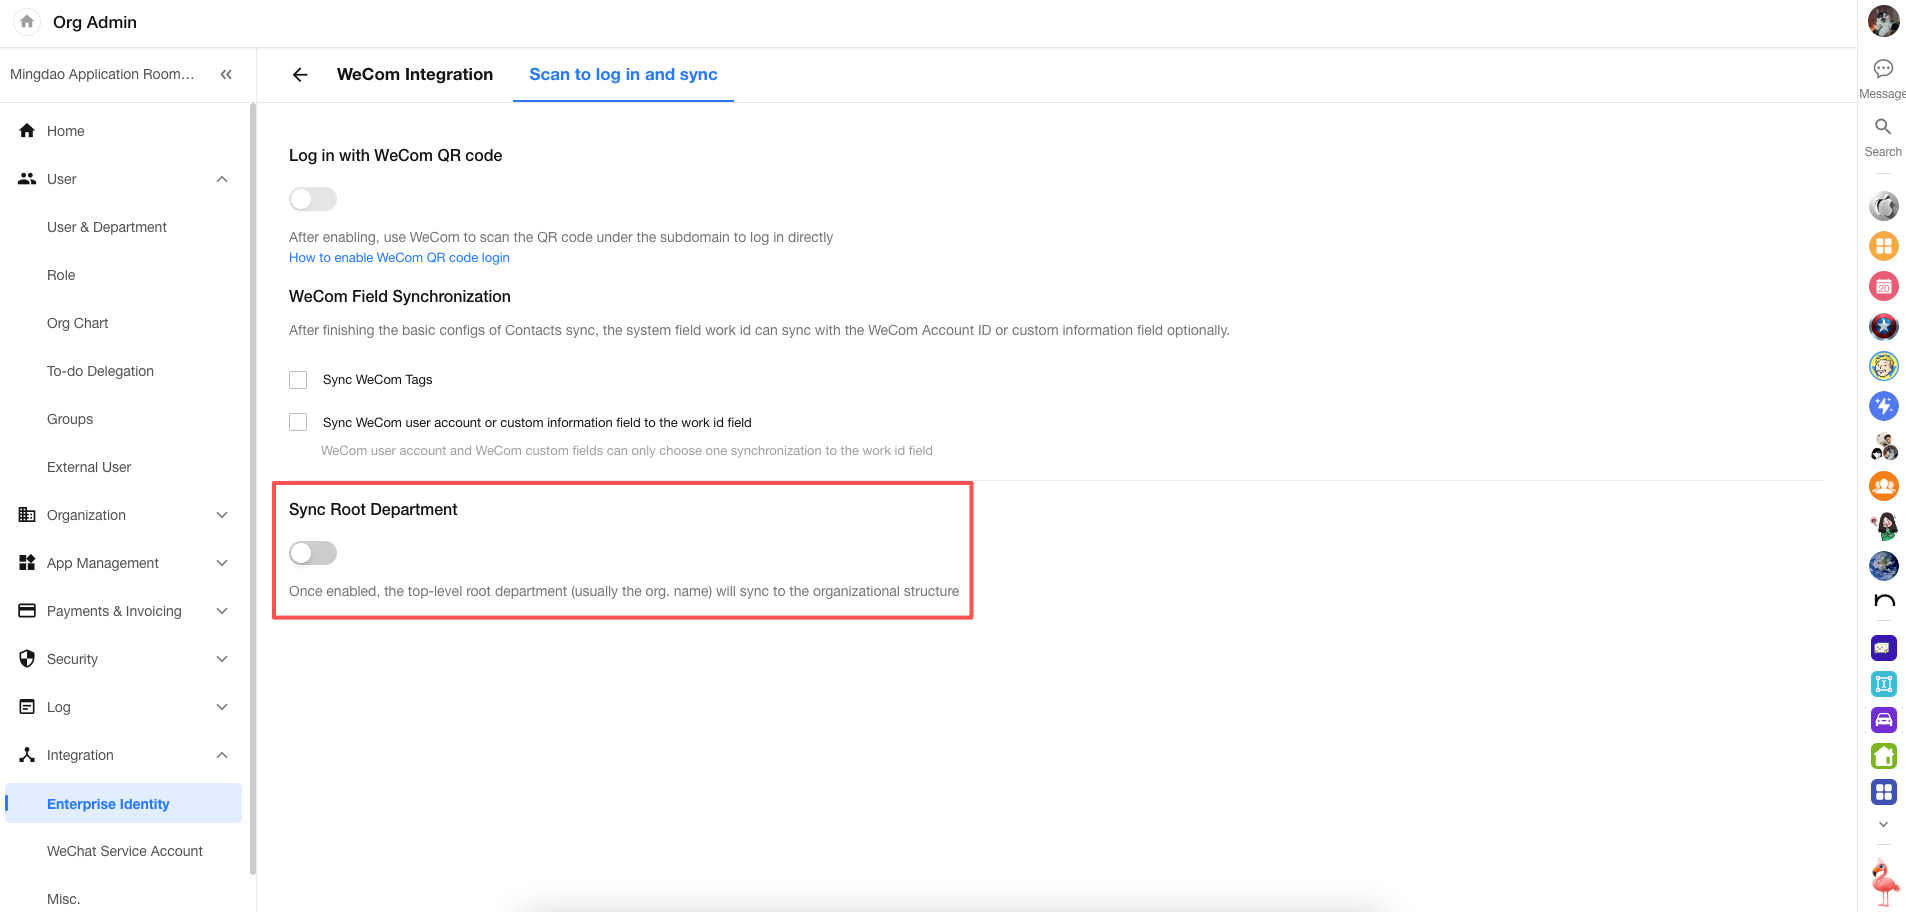Screen dimensions: 1906x912
Task: Open the user profile avatar at top right
Action: [x=1883, y=21]
